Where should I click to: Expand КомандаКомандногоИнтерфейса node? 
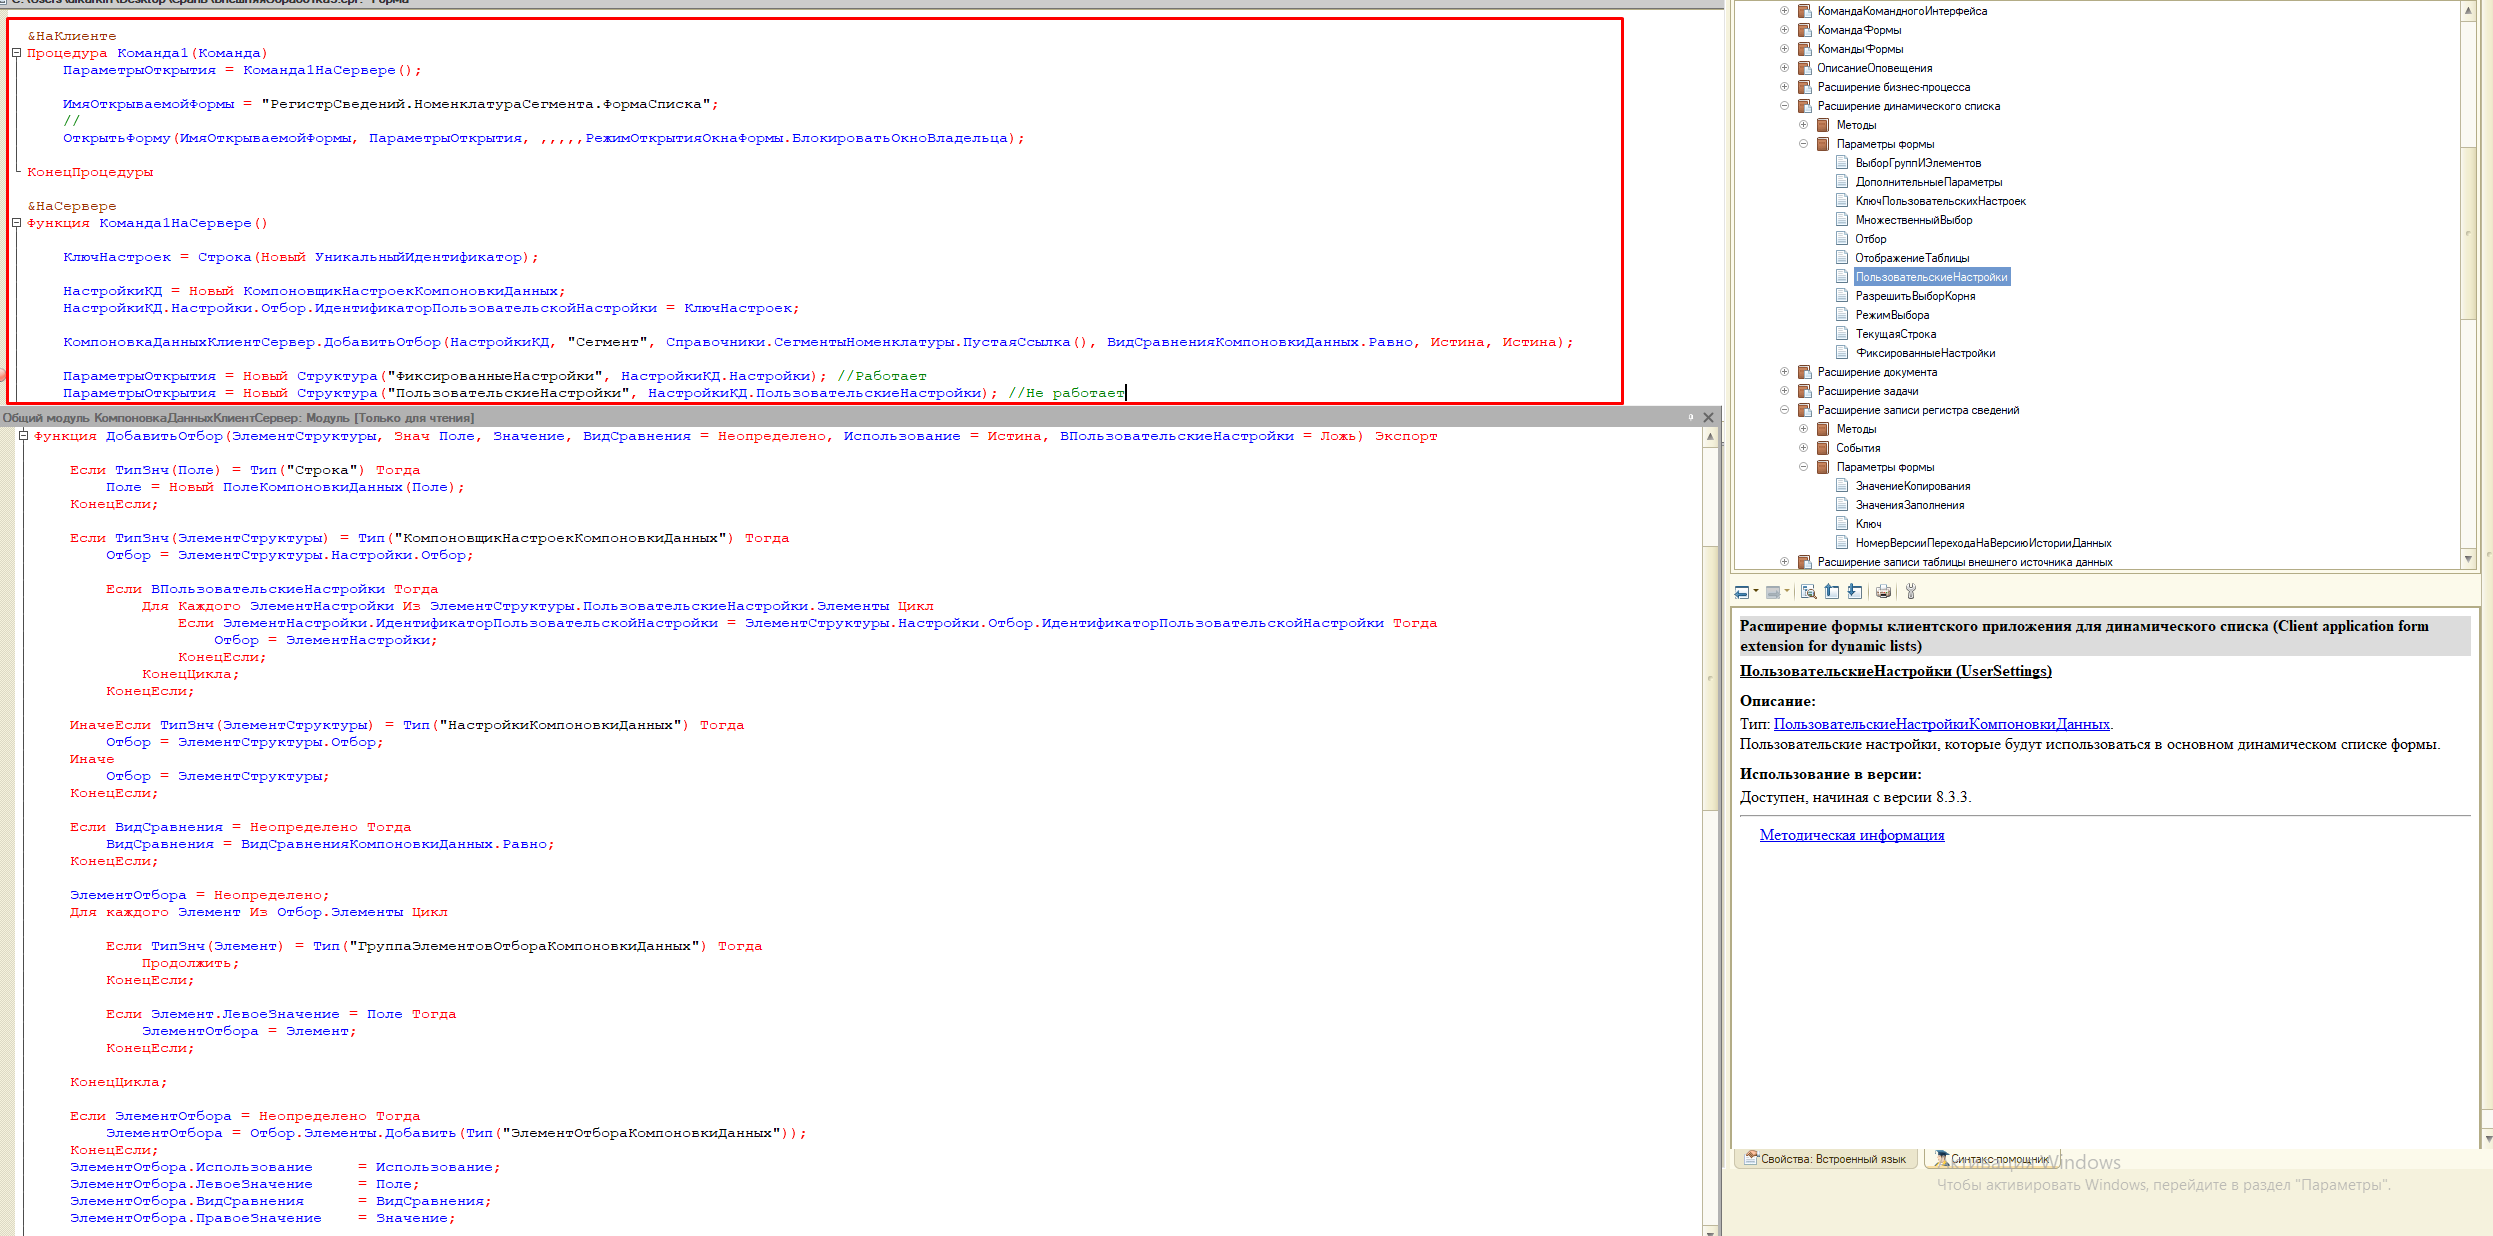pyautogui.click(x=1784, y=11)
